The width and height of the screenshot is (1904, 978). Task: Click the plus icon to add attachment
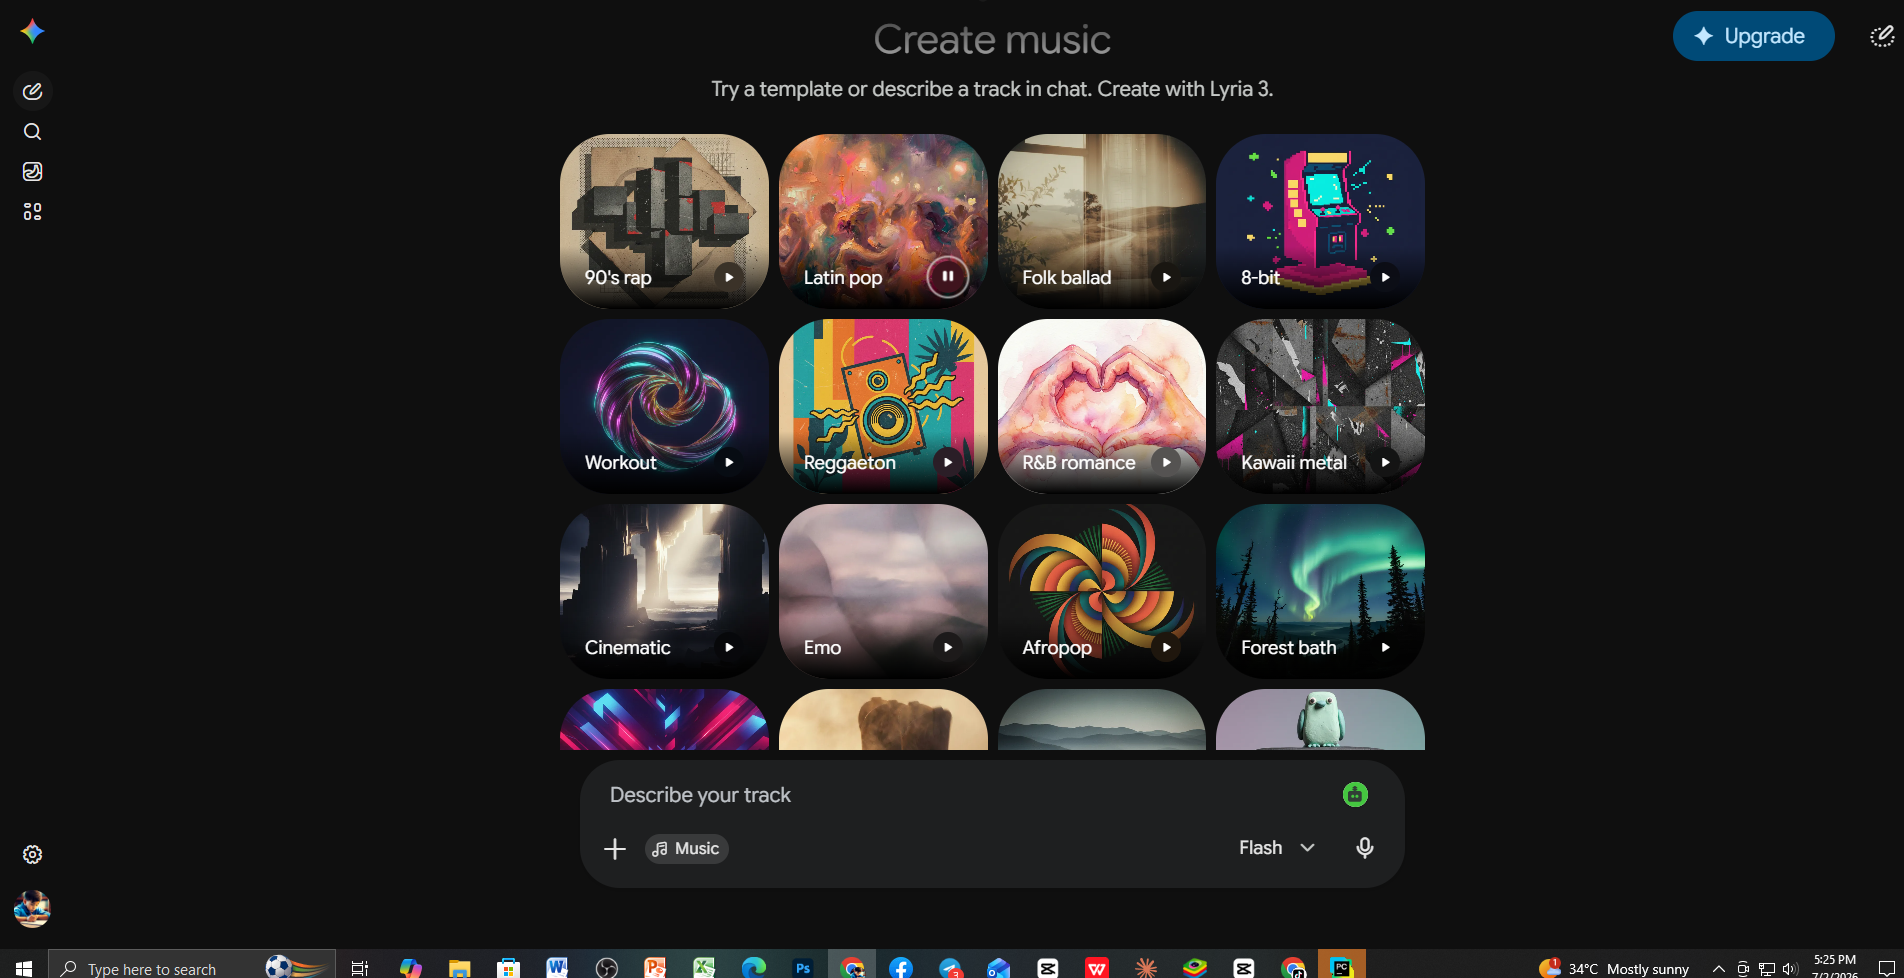615,849
